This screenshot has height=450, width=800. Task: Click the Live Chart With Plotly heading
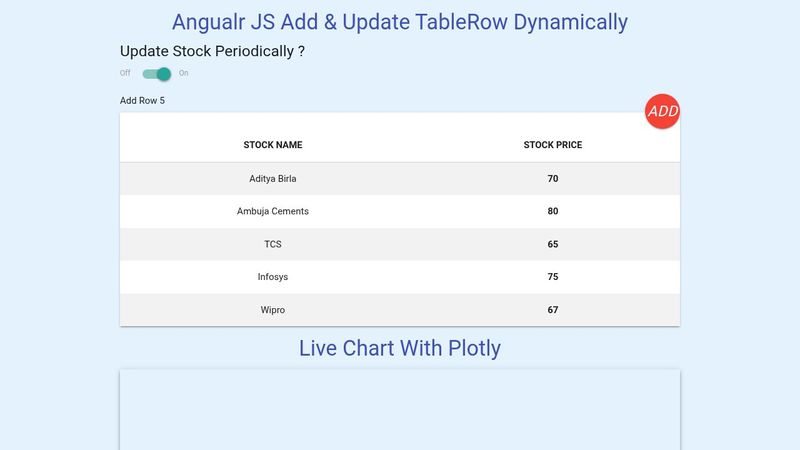(400, 348)
